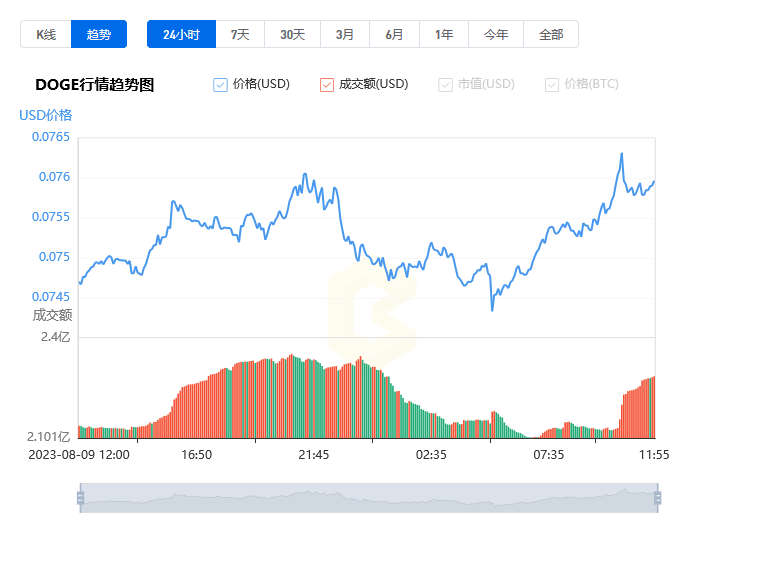Choose the 6月 time range
The image size is (780, 563).
click(x=394, y=34)
